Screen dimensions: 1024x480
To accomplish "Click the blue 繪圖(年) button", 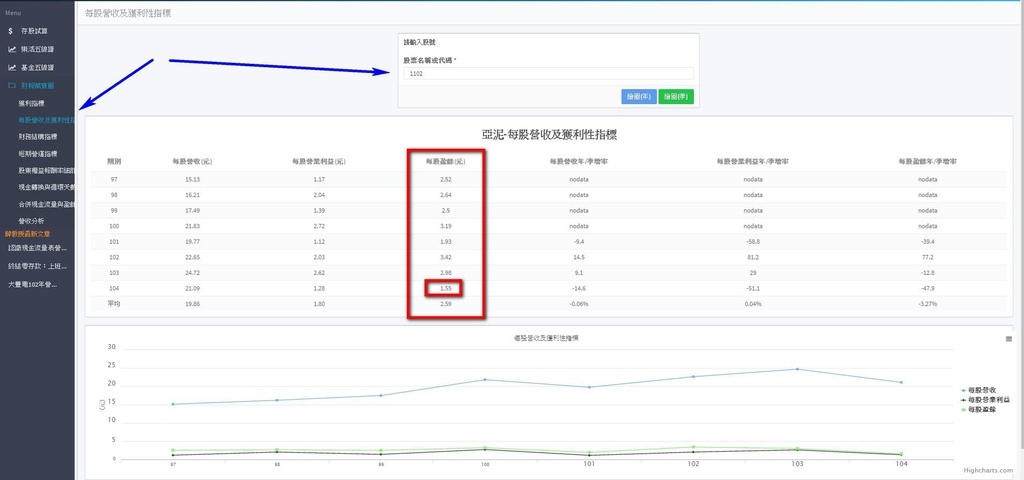I will point(639,97).
